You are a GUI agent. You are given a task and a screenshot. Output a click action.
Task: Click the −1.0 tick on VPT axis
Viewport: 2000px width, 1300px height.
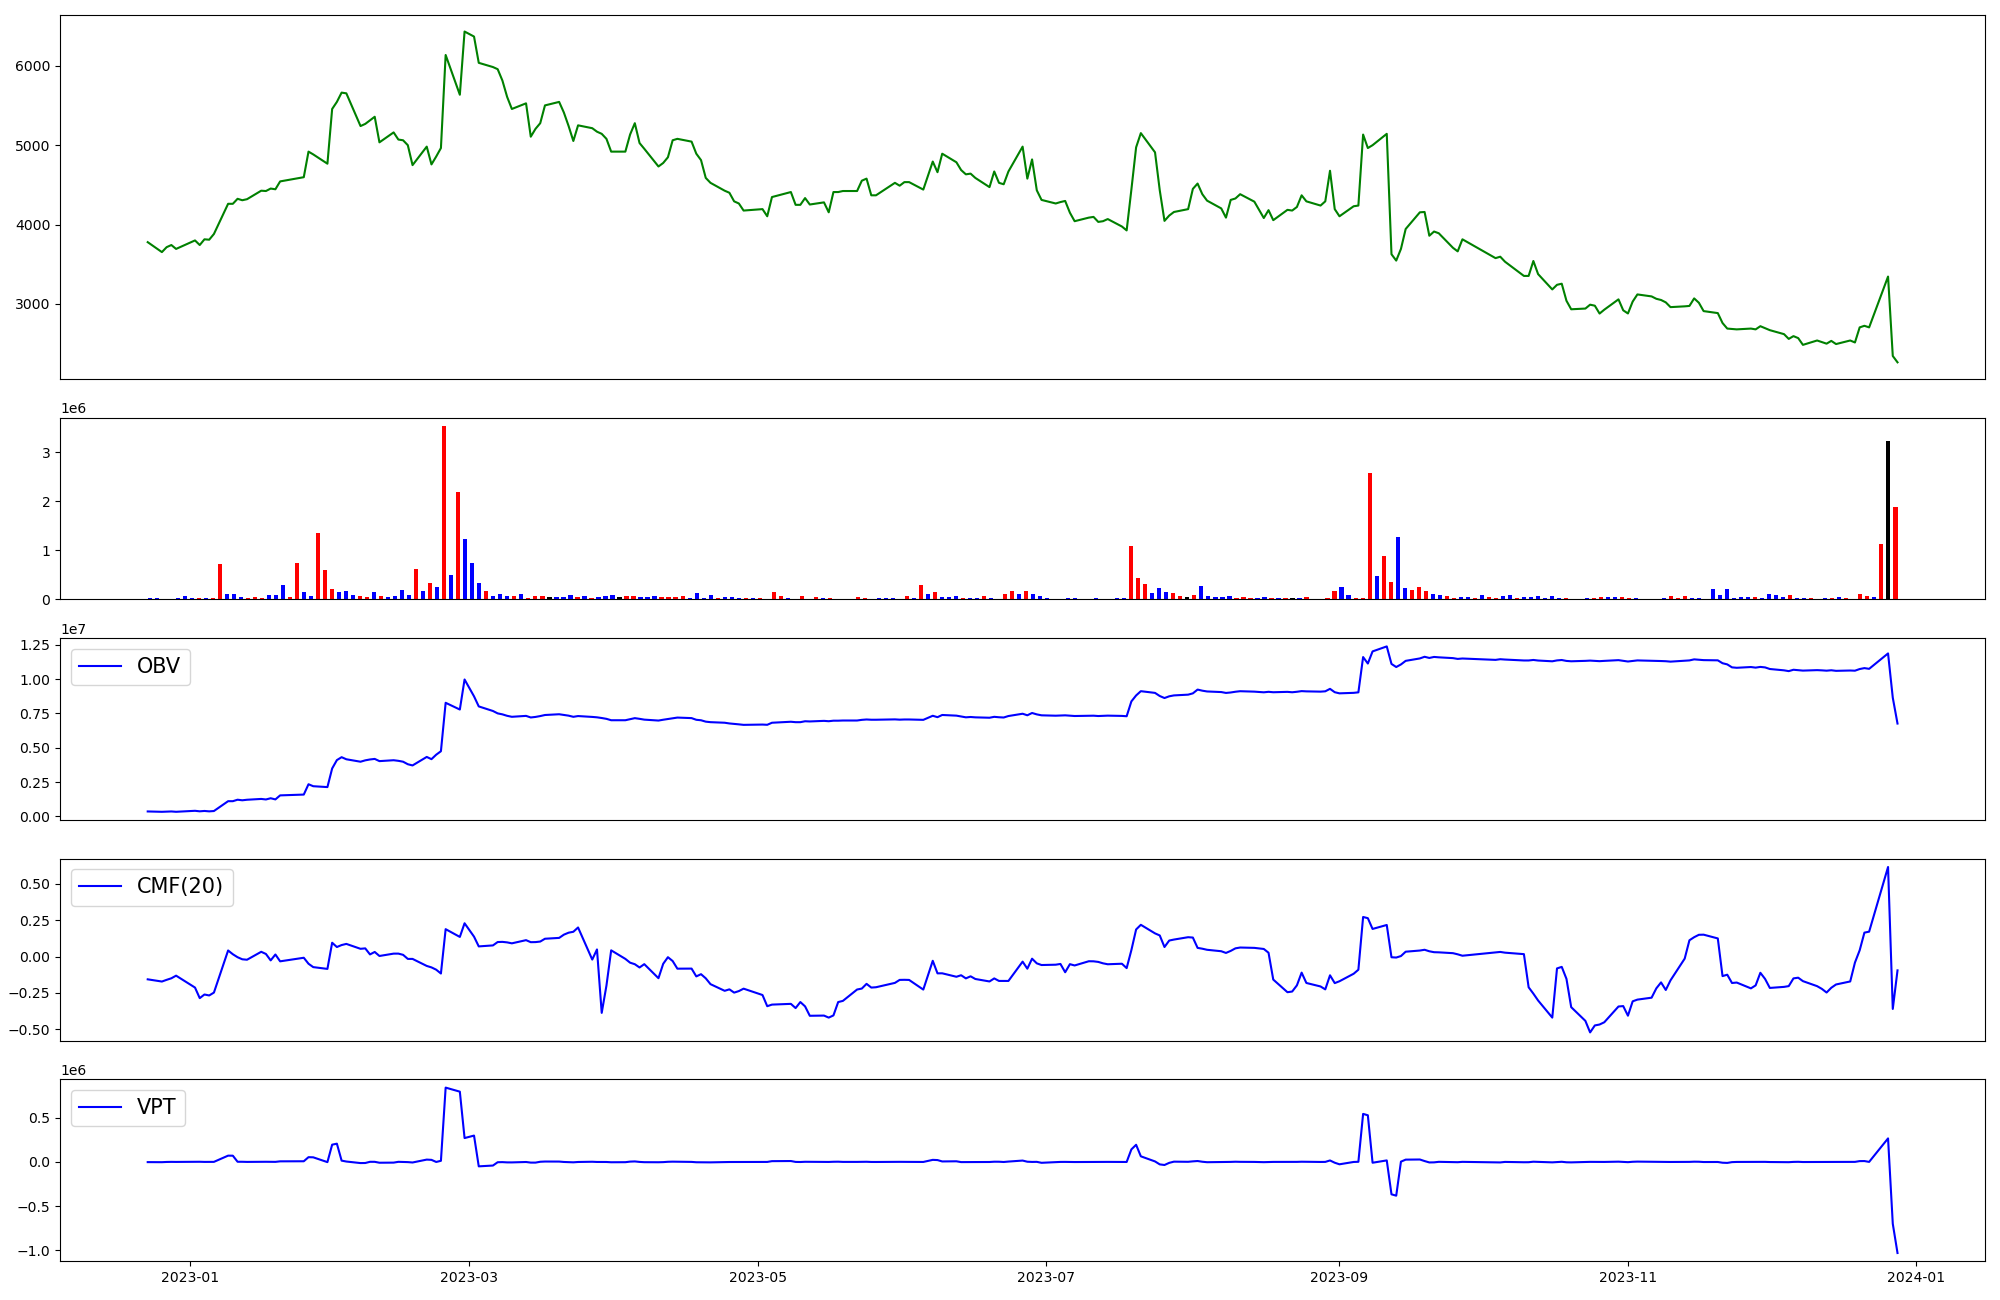(x=36, y=1251)
